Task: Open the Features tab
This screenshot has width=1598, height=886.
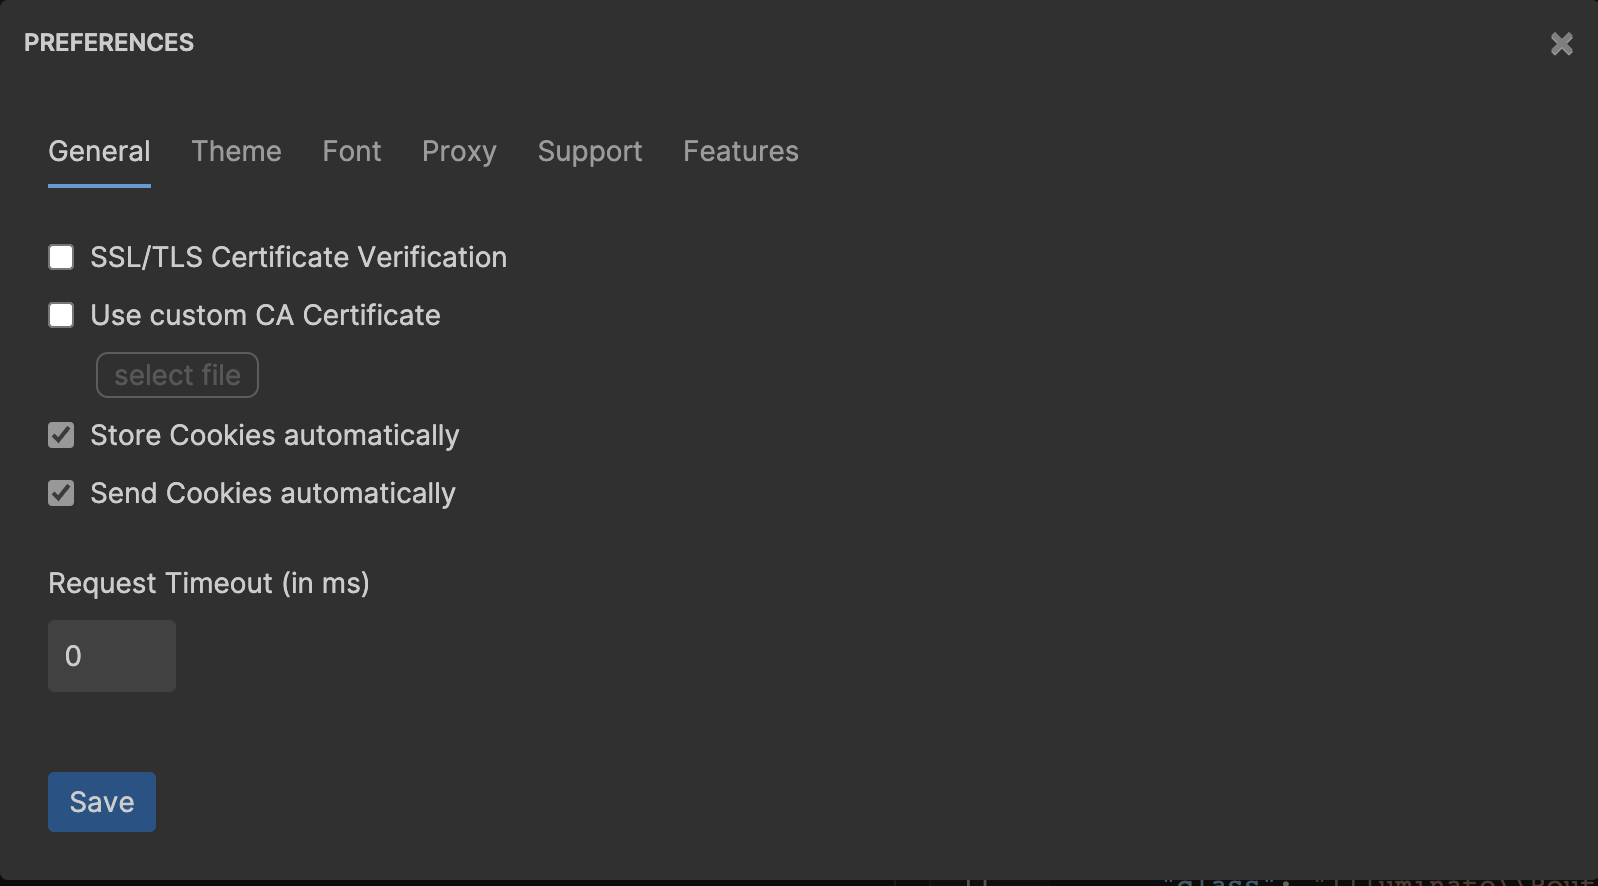Action: click(x=740, y=151)
